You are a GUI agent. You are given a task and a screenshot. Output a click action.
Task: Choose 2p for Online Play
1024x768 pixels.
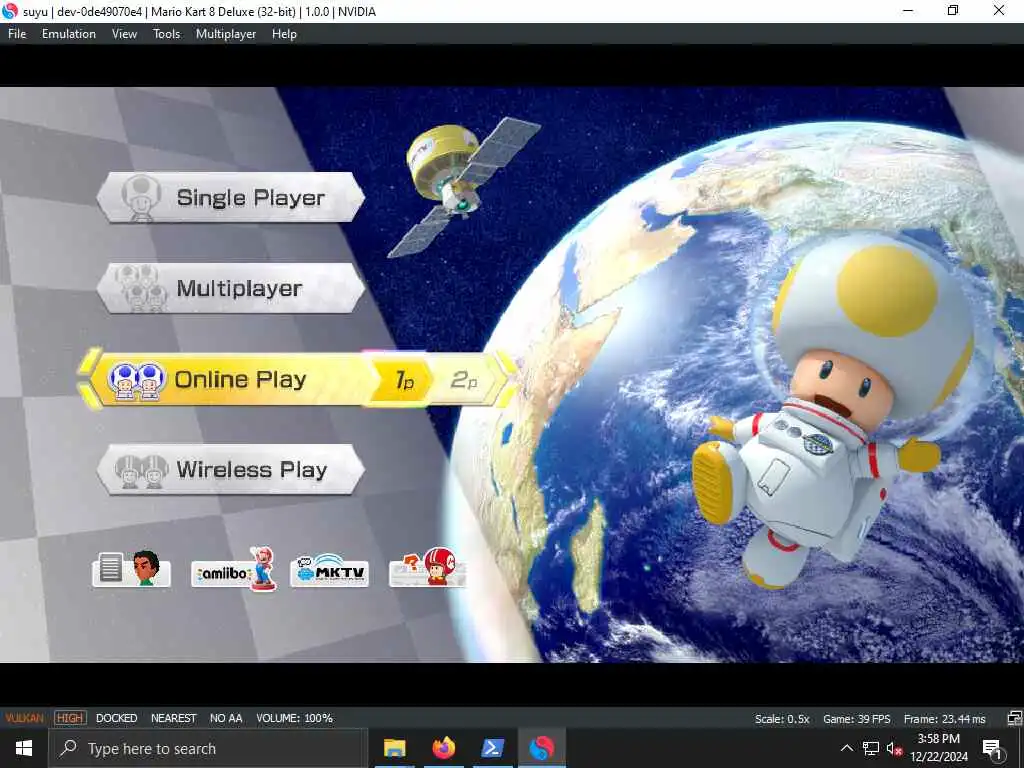[465, 379]
